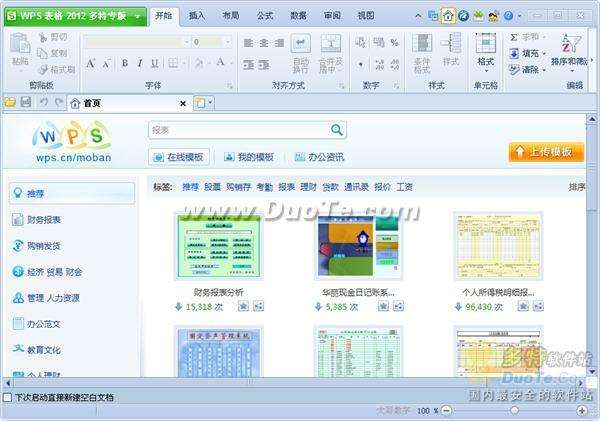
Task: Increase font size with large A
Action: click(91, 63)
